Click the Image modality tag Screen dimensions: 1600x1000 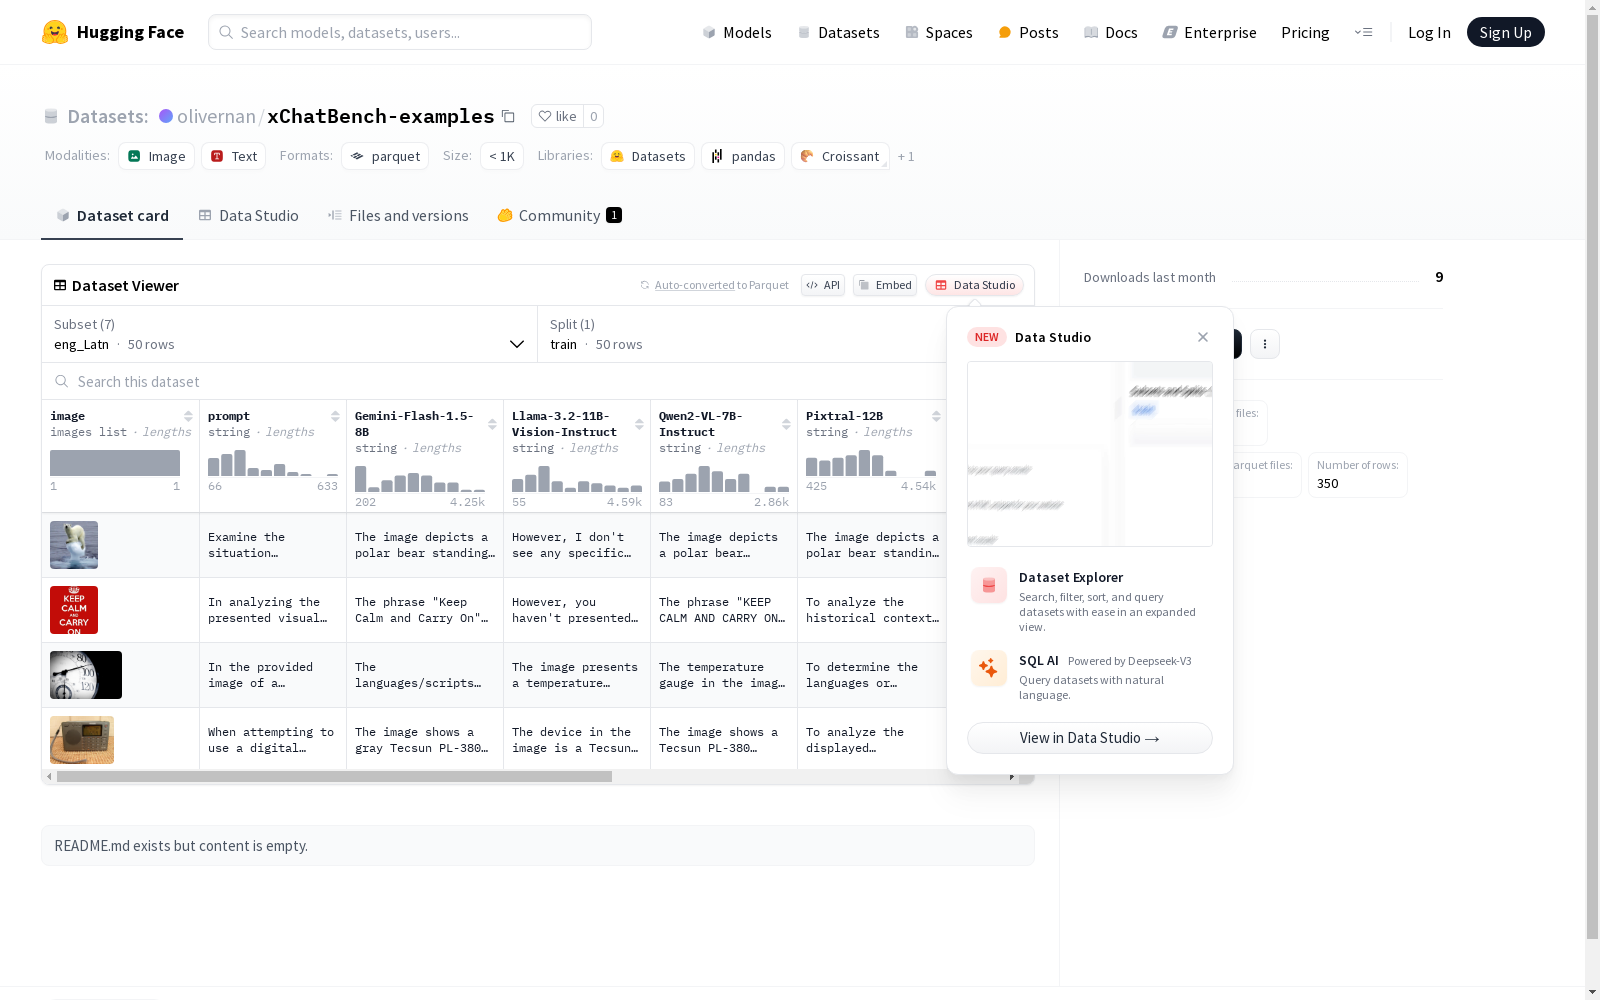click(x=157, y=156)
